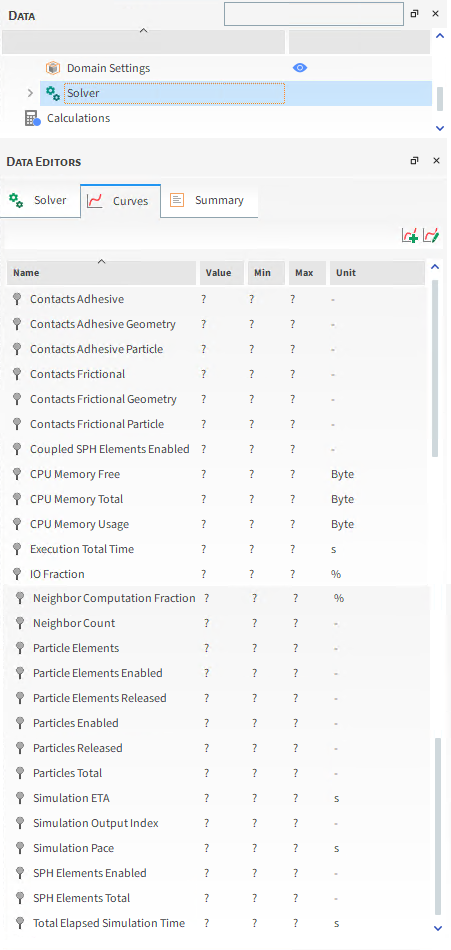
Task: Sort by the Name column header
Action: (x=101, y=273)
